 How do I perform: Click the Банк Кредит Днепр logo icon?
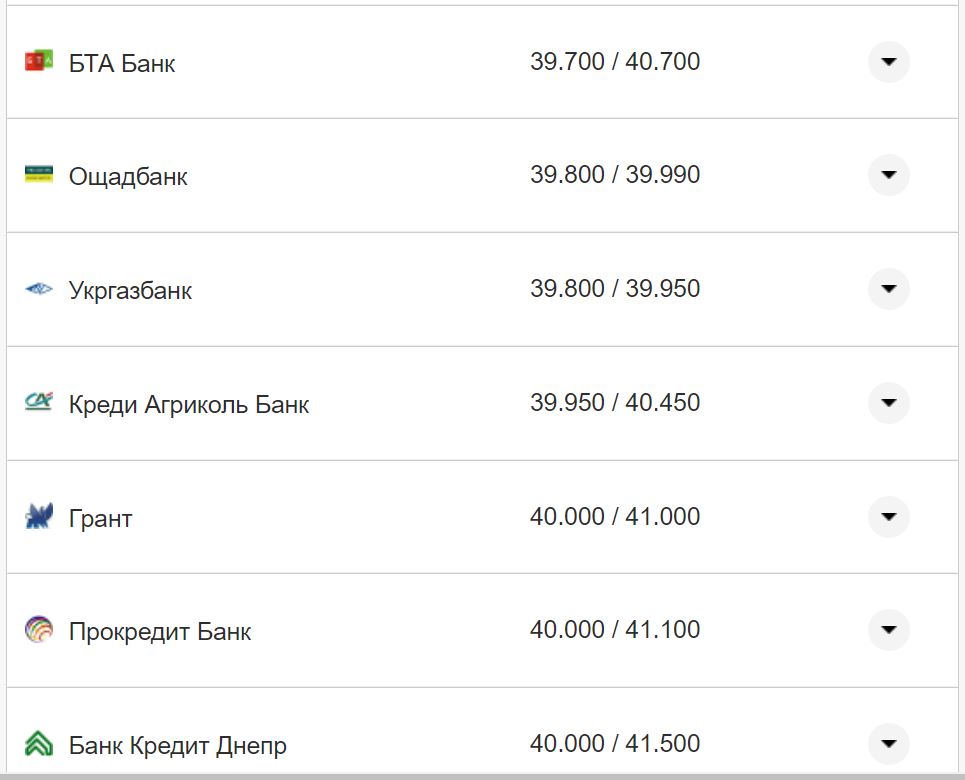(x=38, y=744)
